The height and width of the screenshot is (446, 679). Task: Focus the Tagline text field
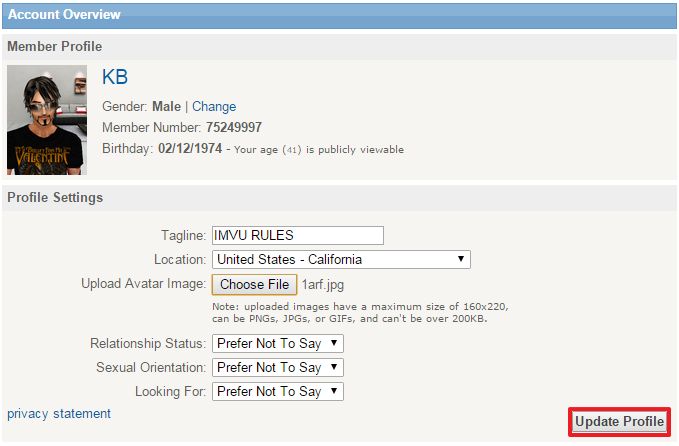click(x=298, y=235)
